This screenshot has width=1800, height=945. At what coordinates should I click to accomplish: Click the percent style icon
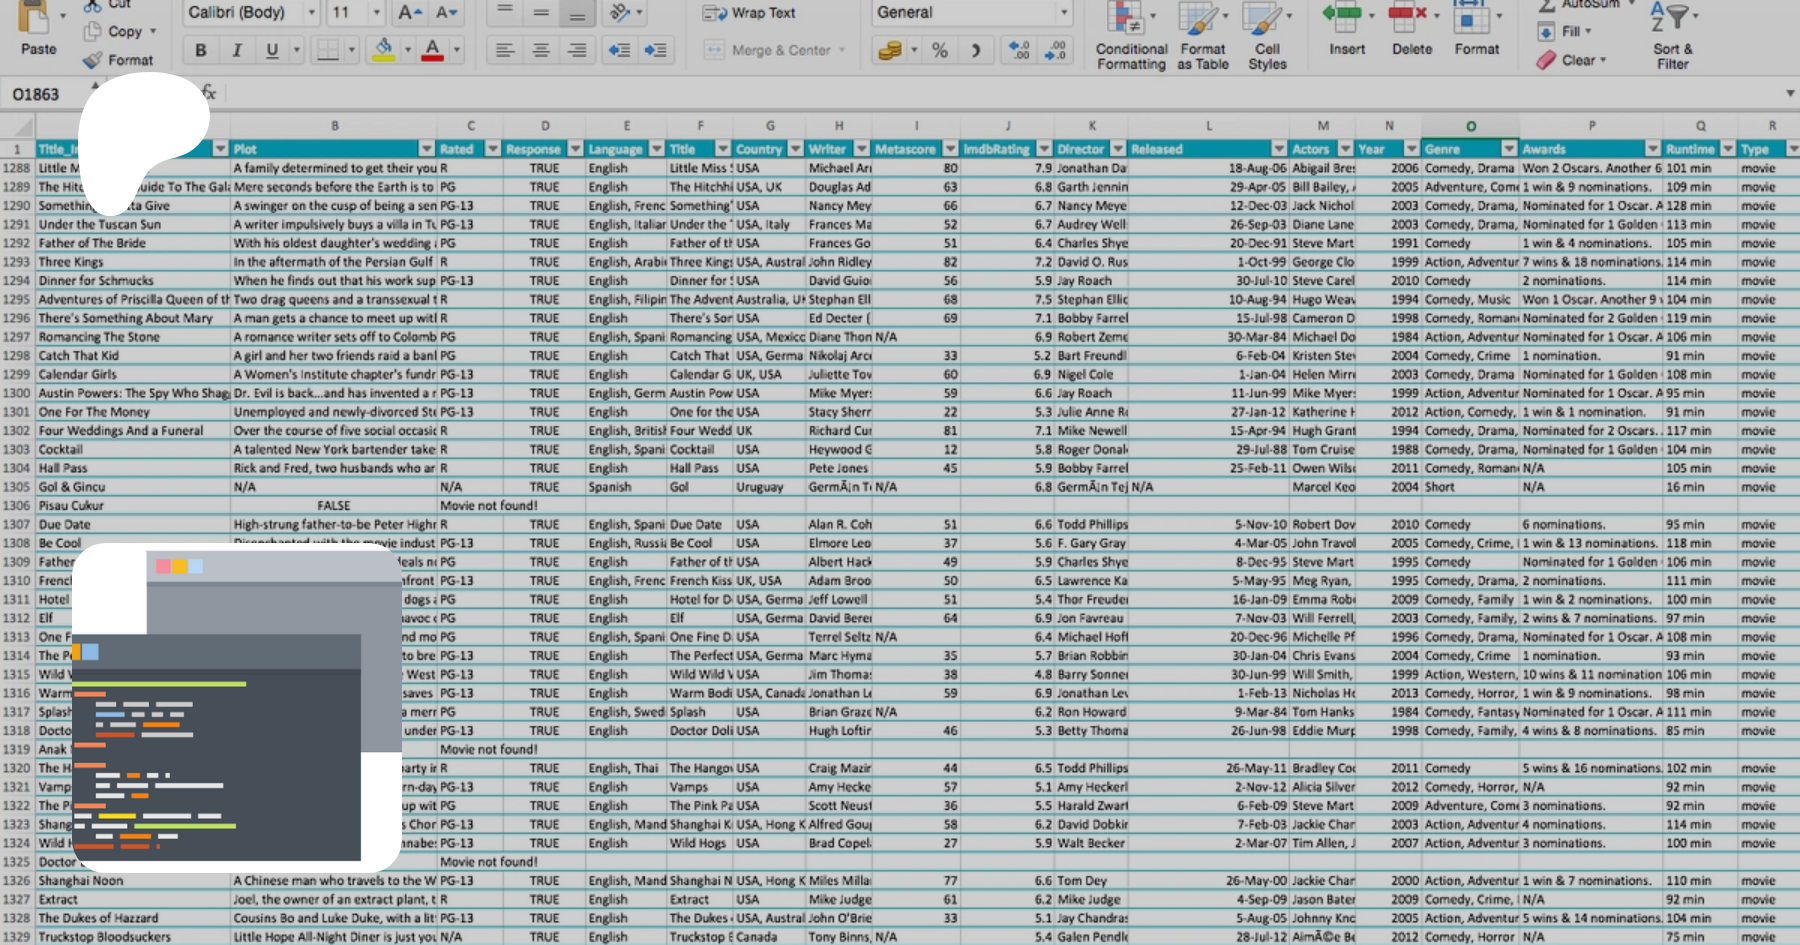[939, 50]
